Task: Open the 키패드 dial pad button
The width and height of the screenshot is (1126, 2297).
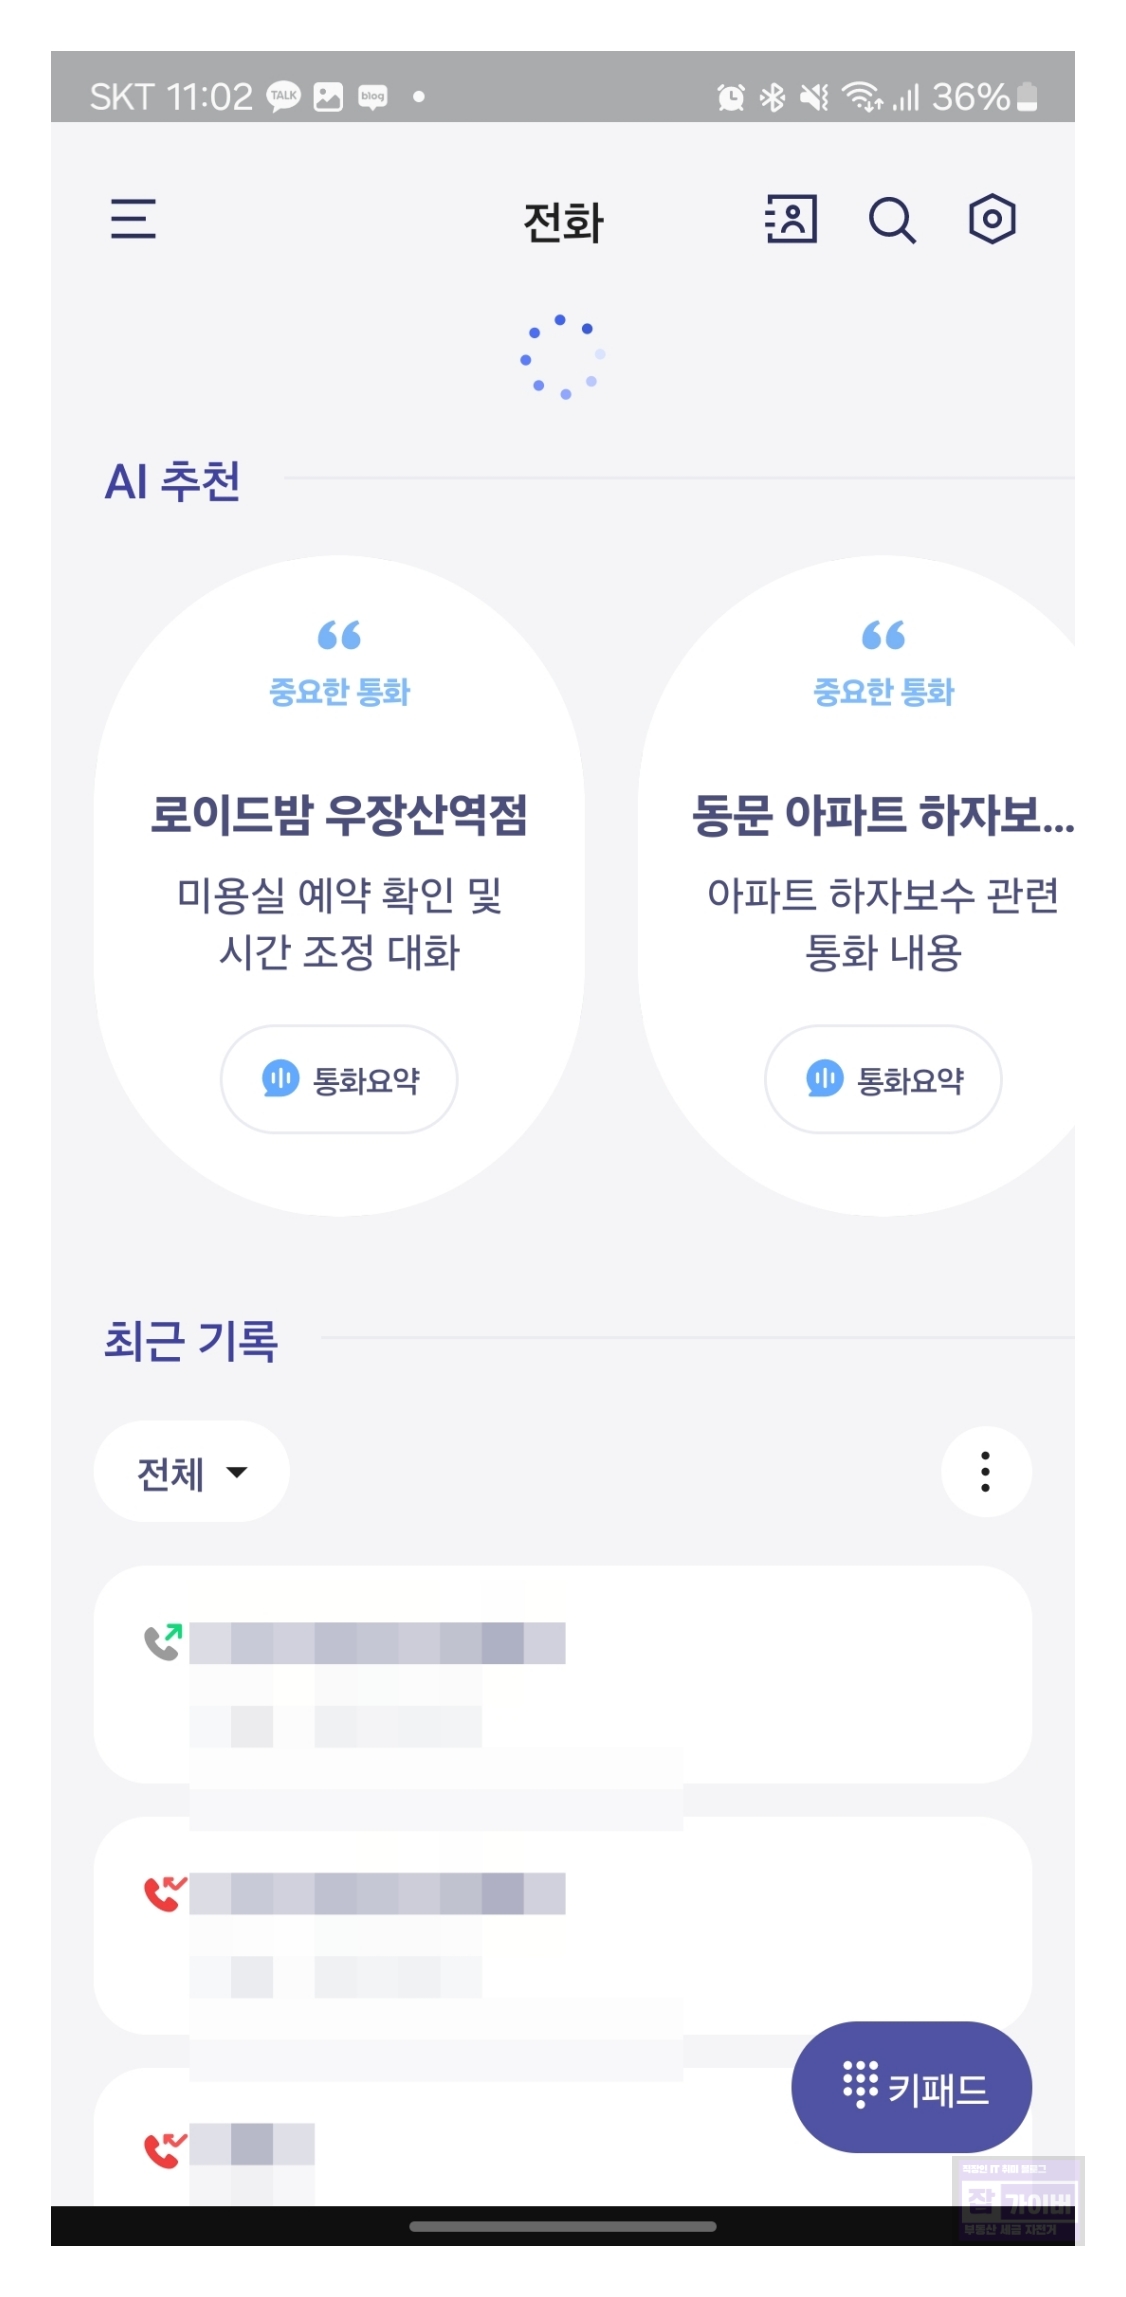Action: click(911, 2087)
